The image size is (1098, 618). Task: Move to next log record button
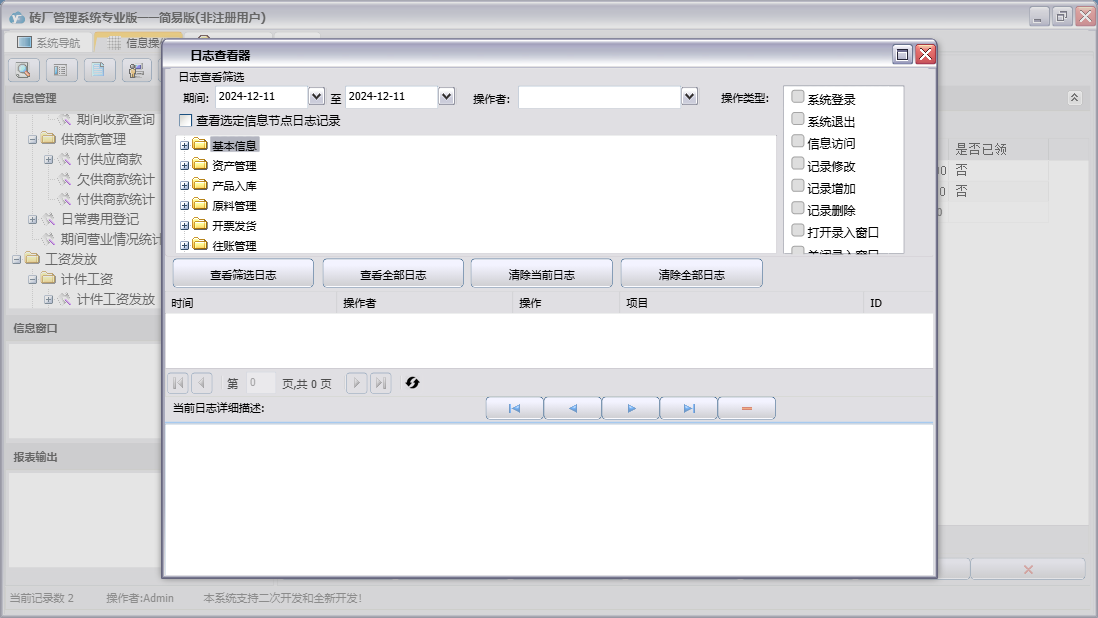pos(631,408)
